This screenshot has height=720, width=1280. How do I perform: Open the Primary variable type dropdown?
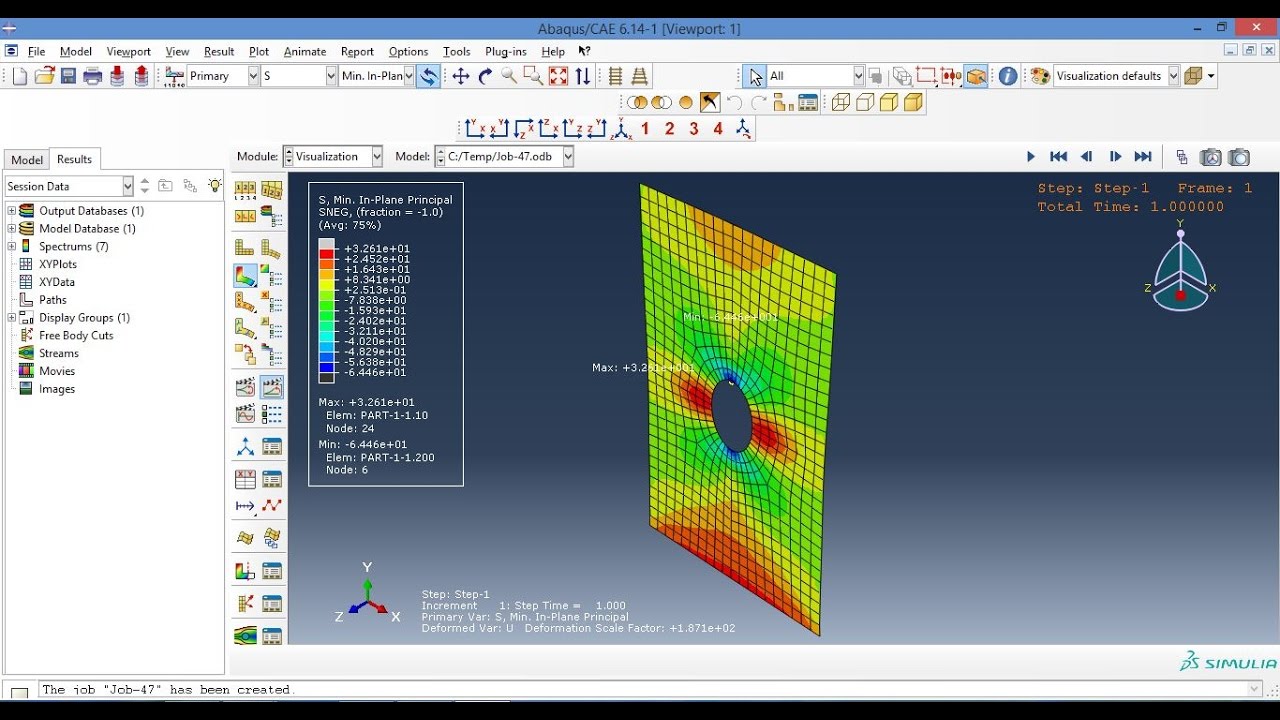[252, 76]
